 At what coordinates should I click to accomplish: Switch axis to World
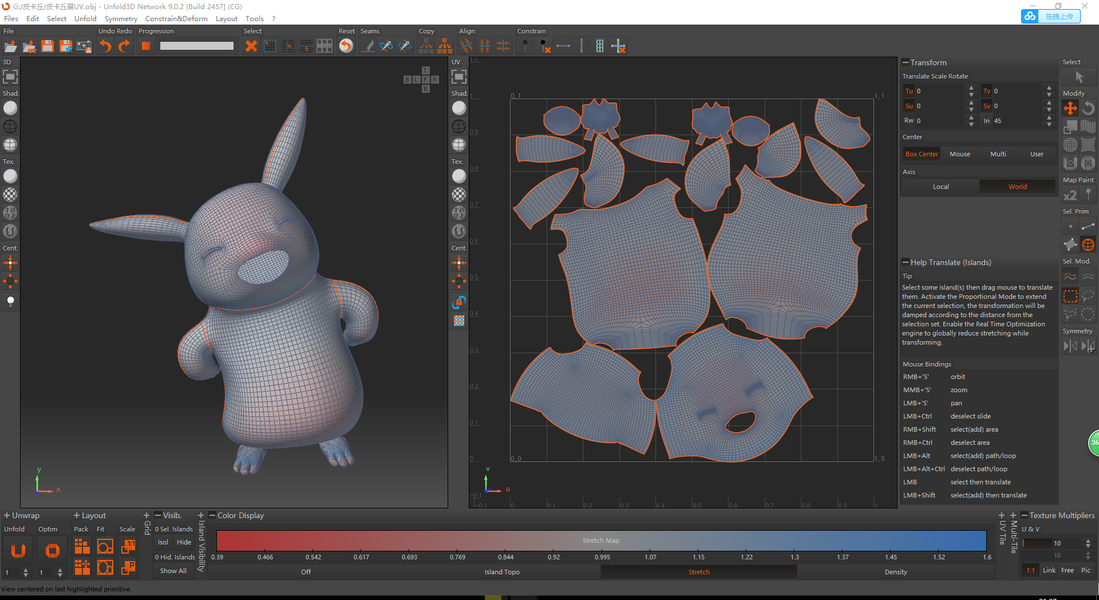(x=1018, y=186)
